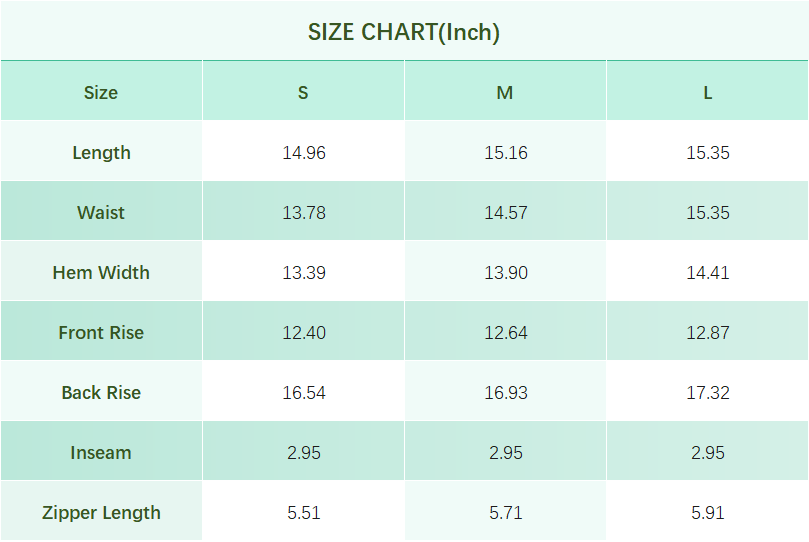This screenshot has width=809, height=542.
Task: Click the SIZE CHART(Inch) title
Action: 404,32
